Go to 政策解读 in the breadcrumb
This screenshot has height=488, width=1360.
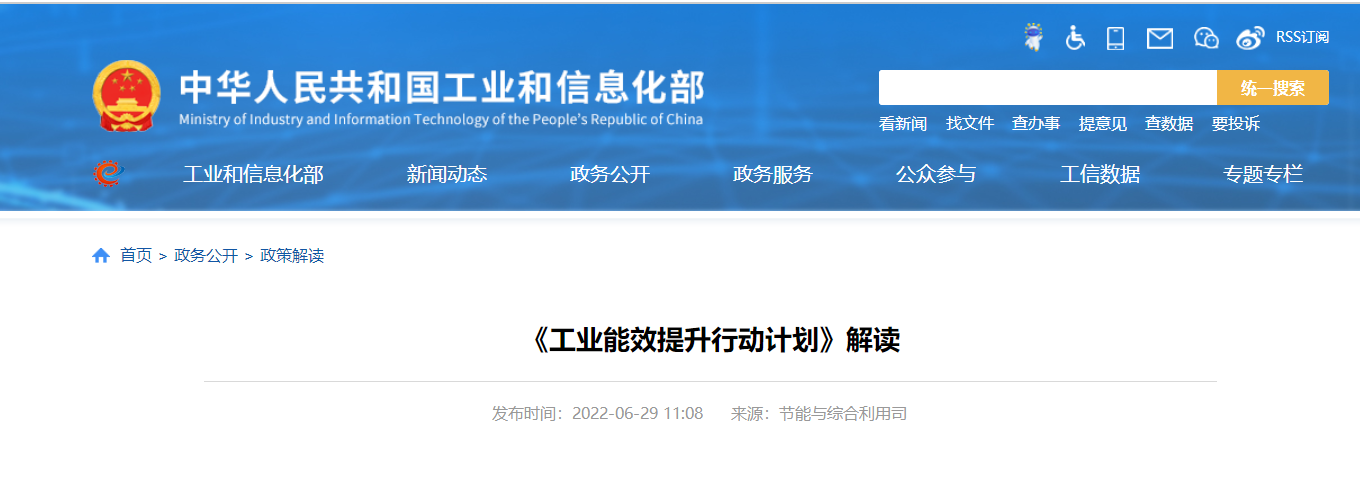(x=292, y=256)
